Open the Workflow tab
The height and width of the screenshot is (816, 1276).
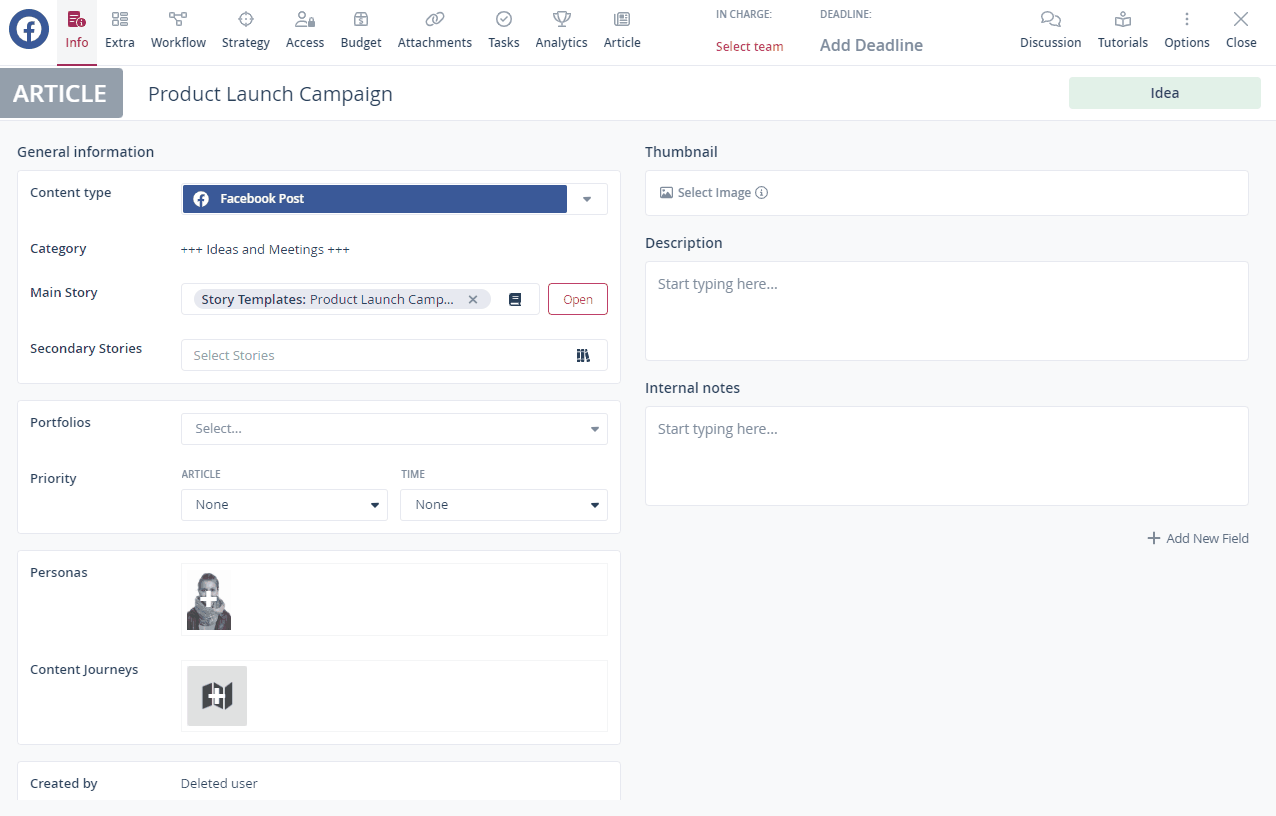pyautogui.click(x=178, y=30)
